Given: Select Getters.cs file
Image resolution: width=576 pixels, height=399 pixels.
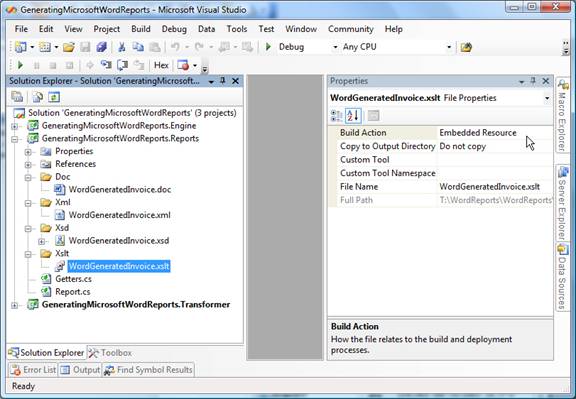Looking at the screenshot, I should [x=73, y=279].
